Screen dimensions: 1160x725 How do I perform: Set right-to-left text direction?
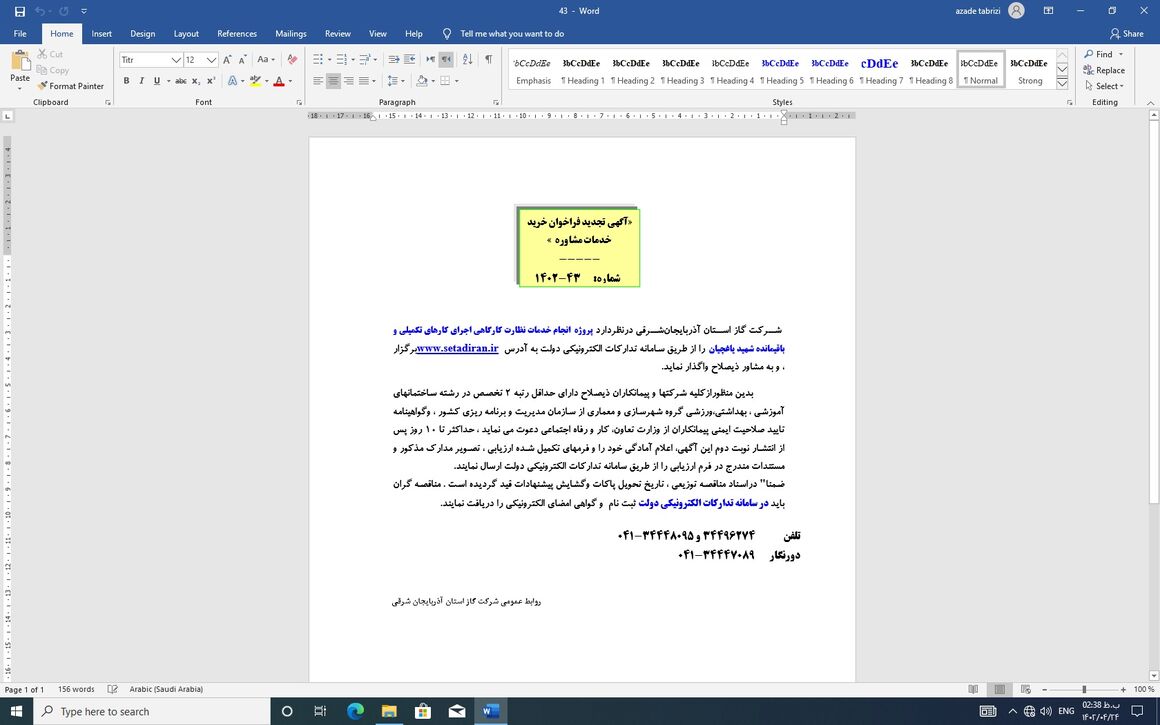pos(445,60)
